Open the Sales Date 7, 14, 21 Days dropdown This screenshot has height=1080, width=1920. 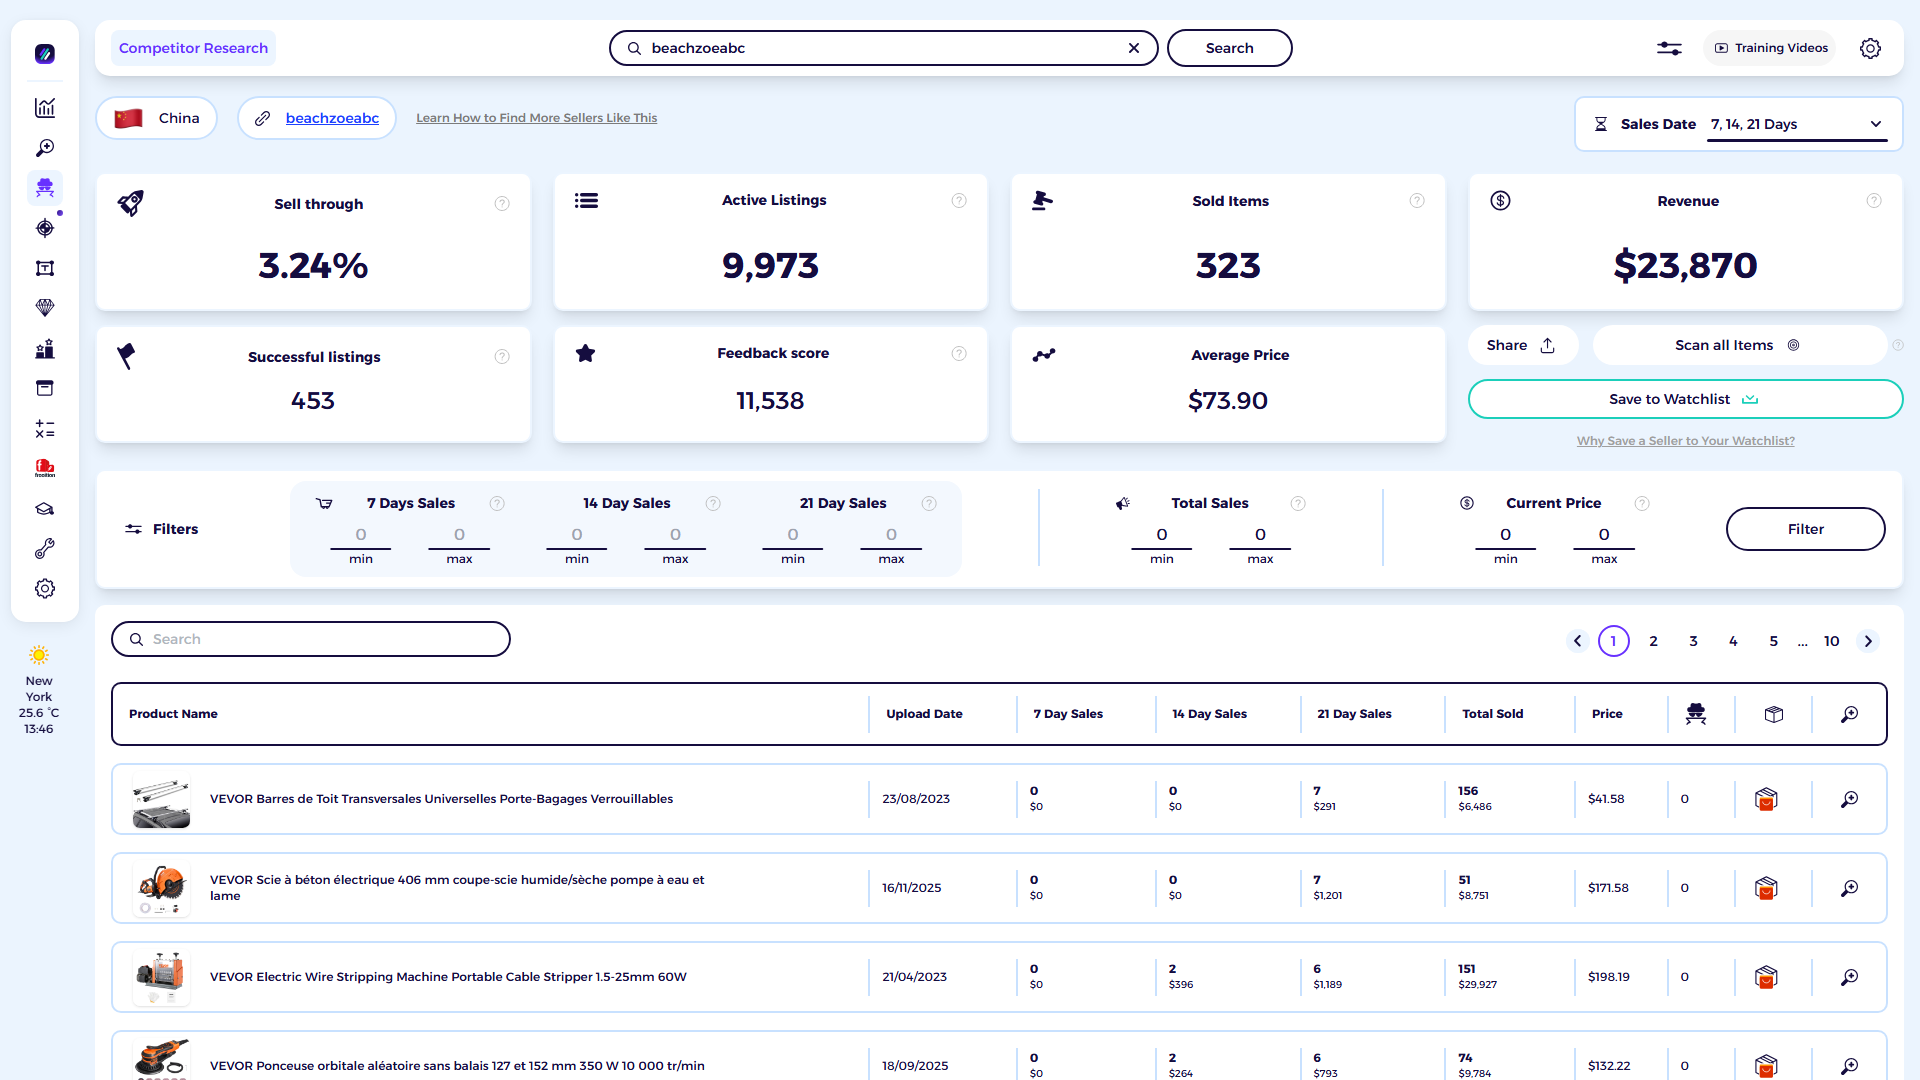click(1797, 125)
